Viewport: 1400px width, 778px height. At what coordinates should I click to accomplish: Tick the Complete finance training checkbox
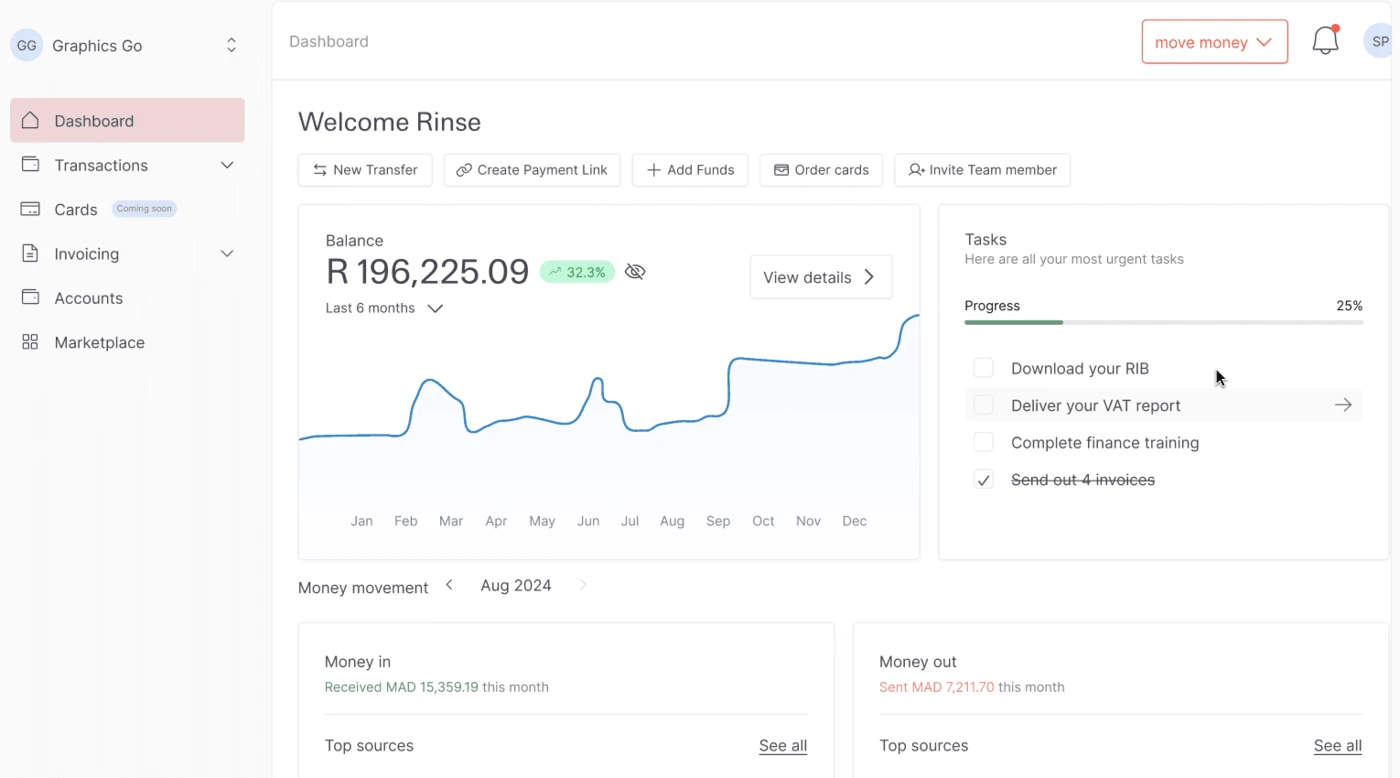(984, 442)
